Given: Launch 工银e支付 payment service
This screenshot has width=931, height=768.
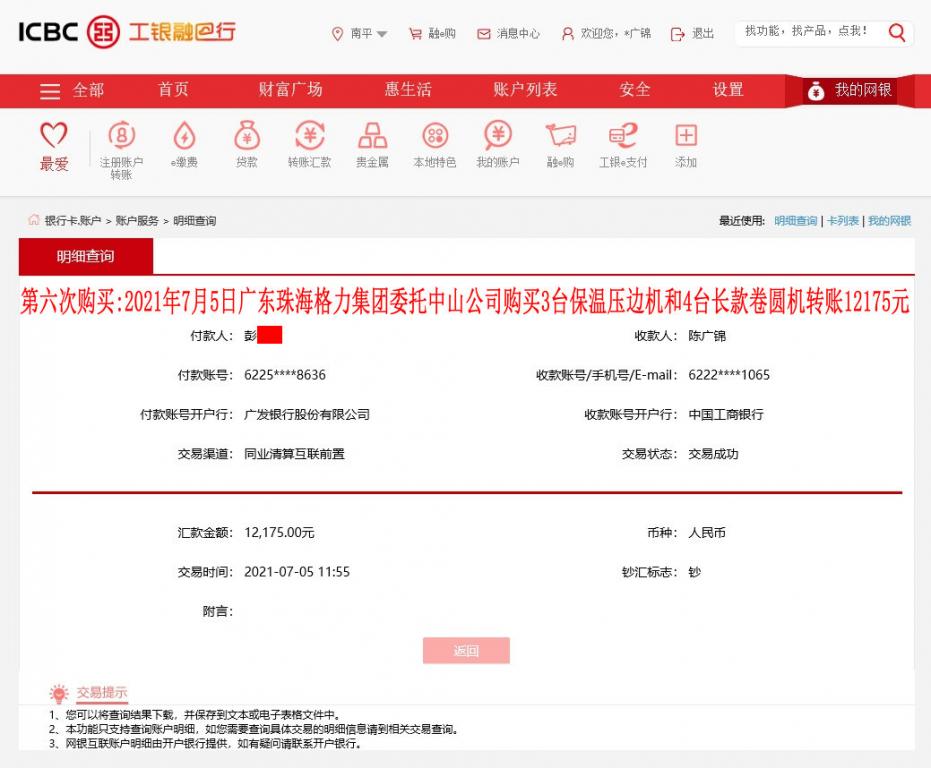Looking at the screenshot, I should (625, 142).
